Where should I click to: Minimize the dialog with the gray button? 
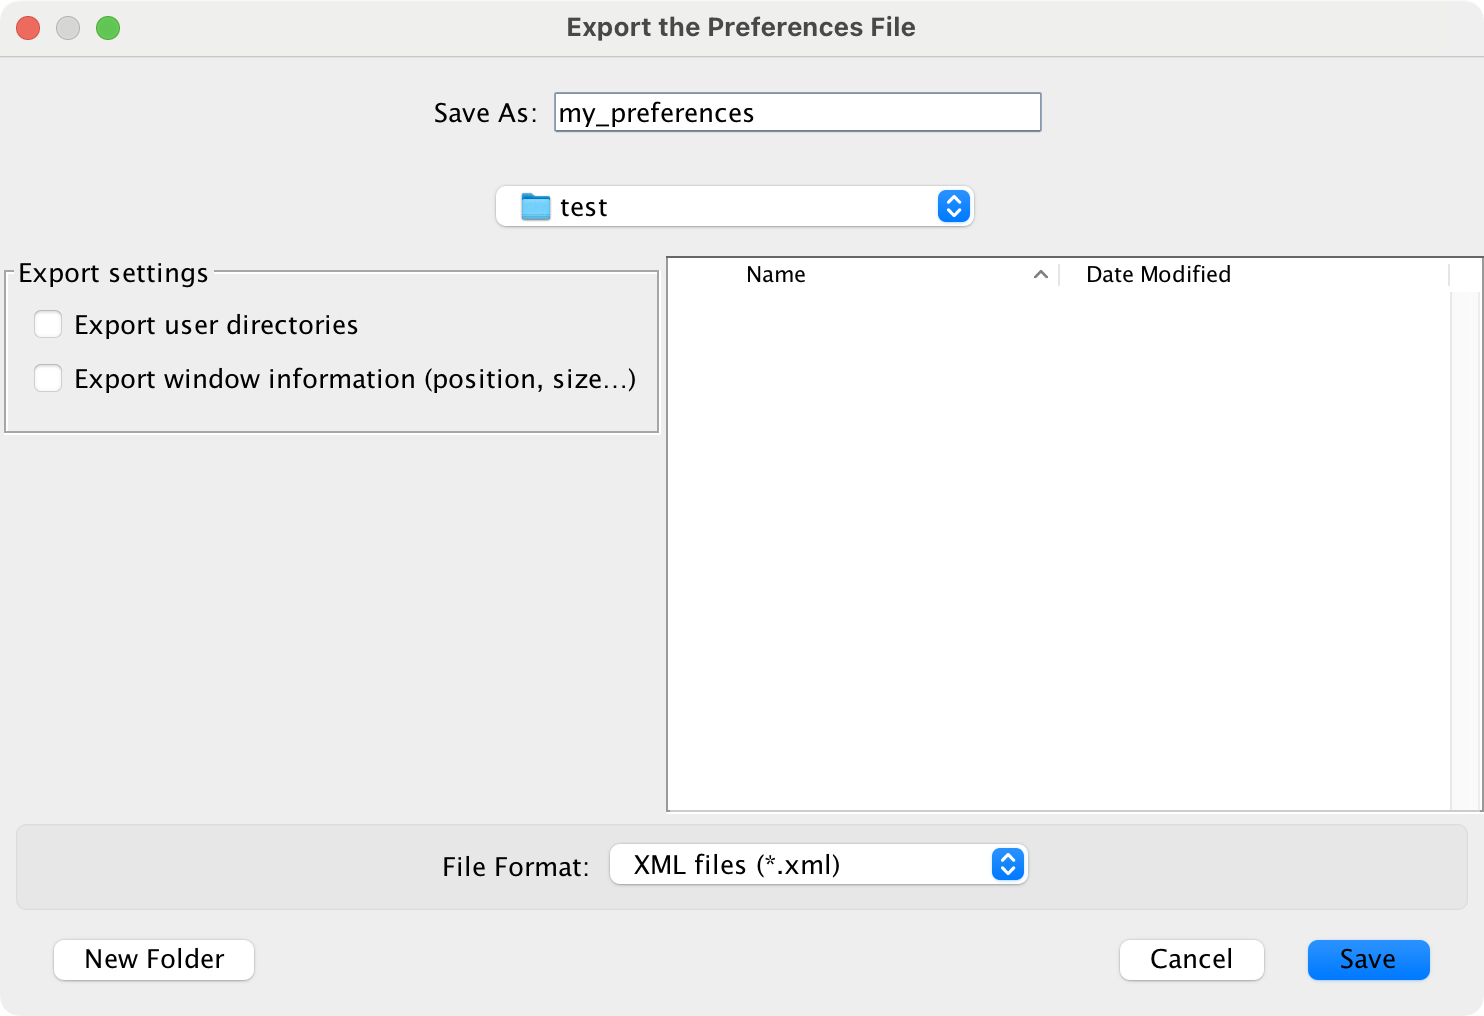point(68,28)
